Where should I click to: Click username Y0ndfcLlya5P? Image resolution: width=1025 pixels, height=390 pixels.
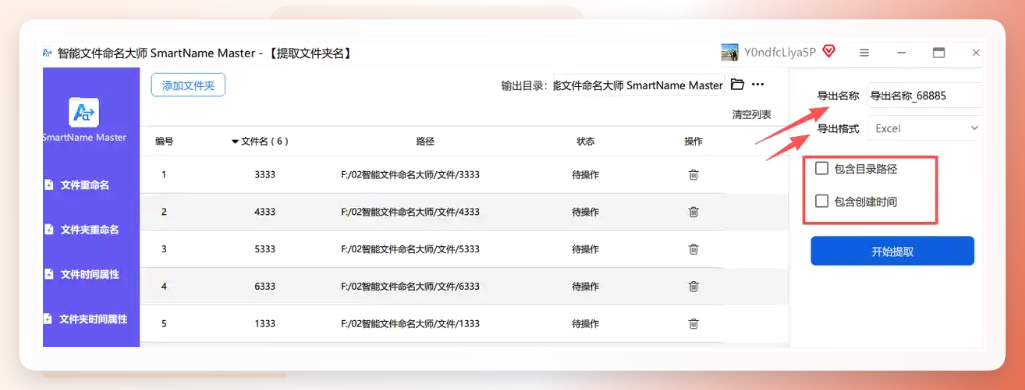(780, 52)
